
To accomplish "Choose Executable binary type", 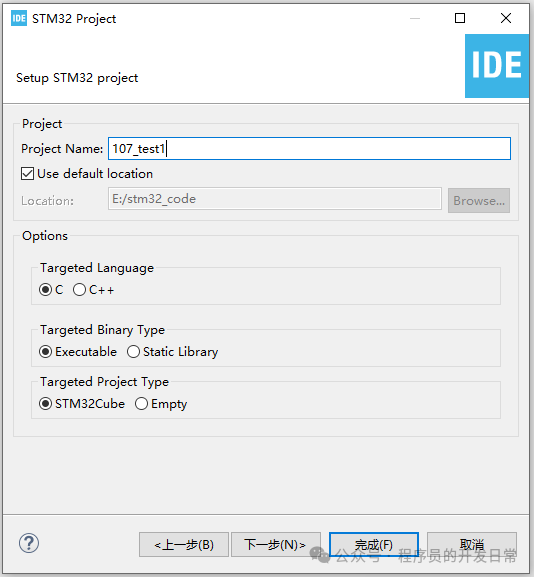I will click(45, 352).
